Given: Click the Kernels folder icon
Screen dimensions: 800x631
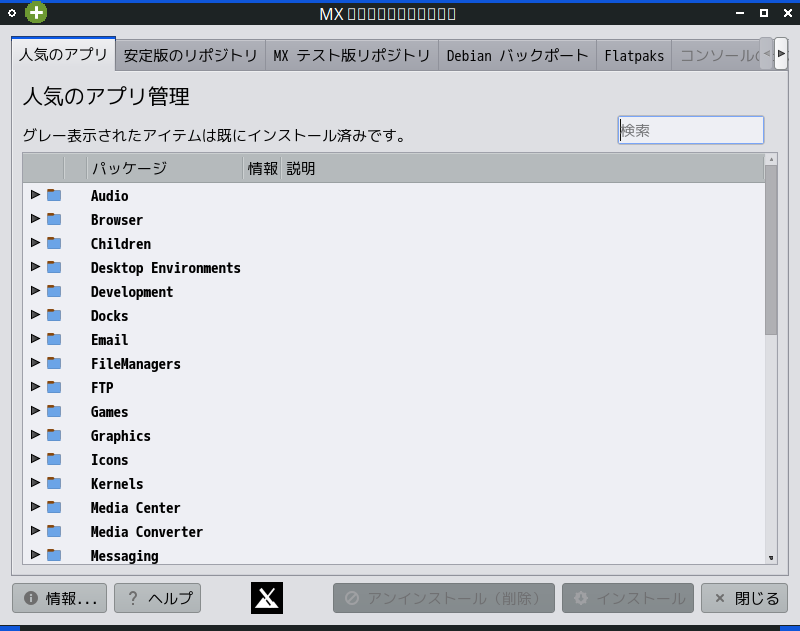Looking at the screenshot, I should tap(54, 483).
